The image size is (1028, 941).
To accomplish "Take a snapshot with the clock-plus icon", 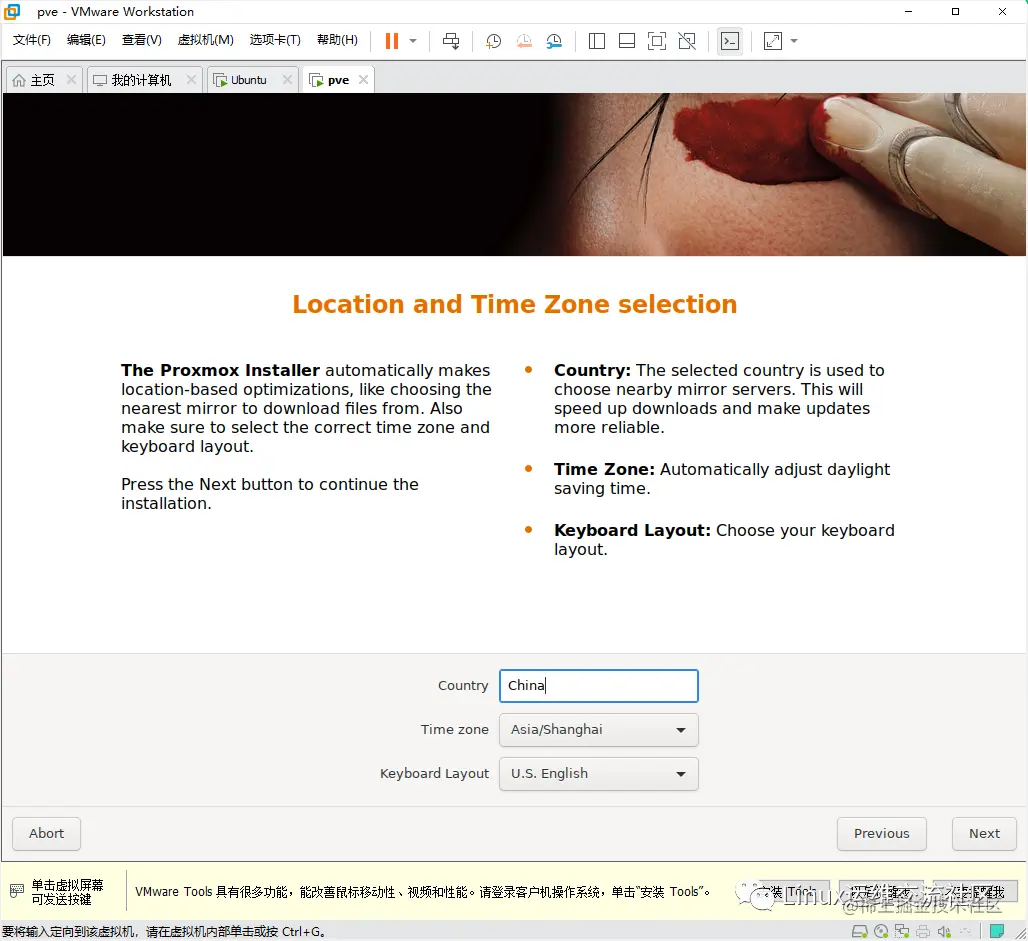I will pyautogui.click(x=493, y=41).
